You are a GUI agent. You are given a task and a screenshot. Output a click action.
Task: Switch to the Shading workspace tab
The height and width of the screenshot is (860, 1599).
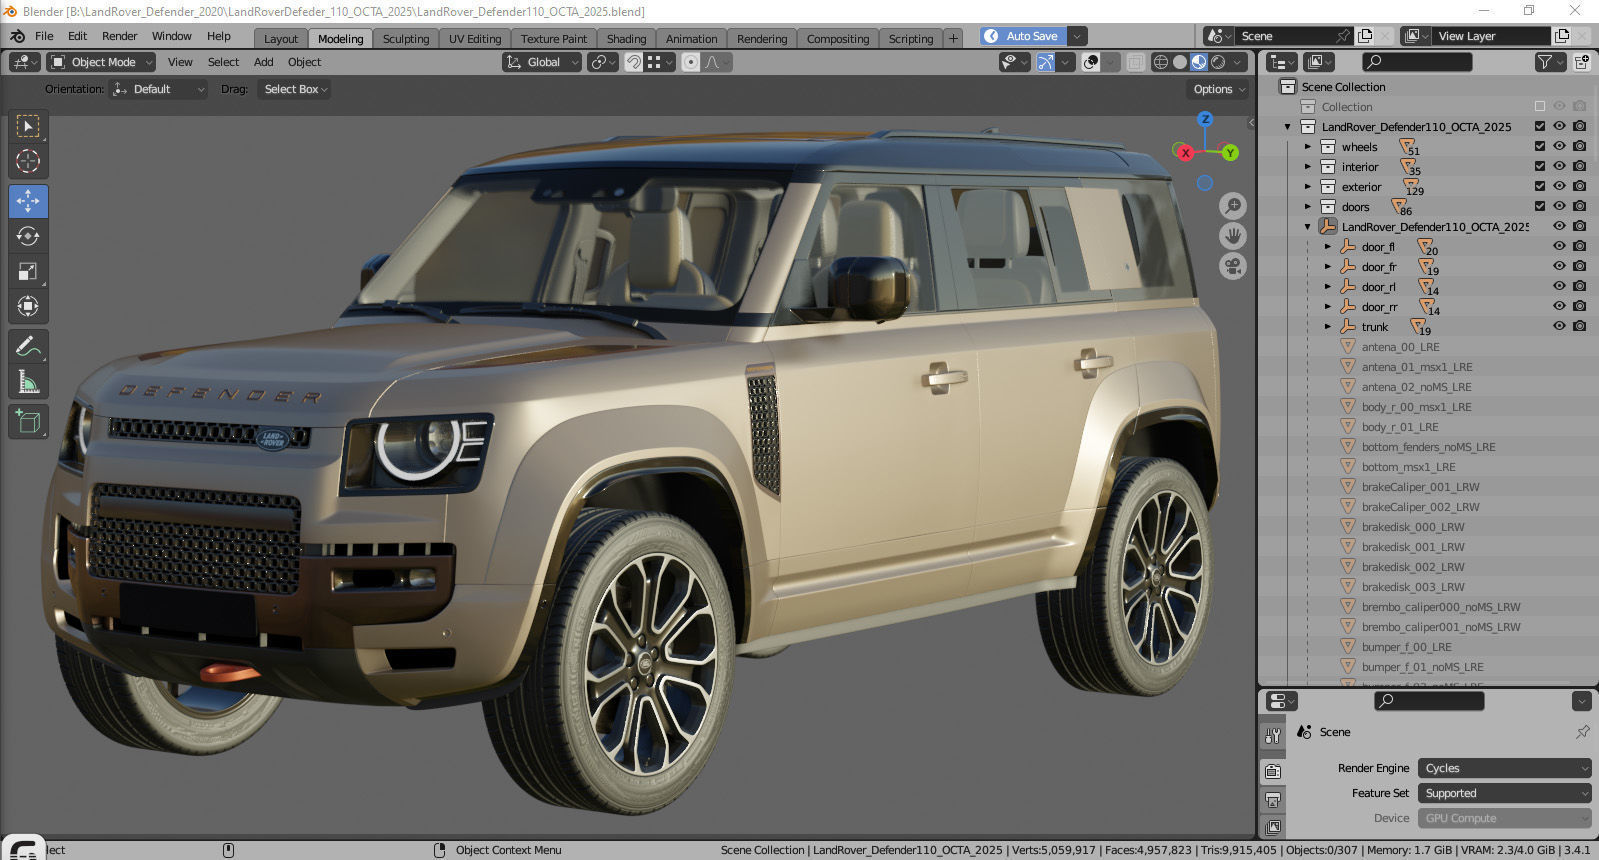[626, 39]
